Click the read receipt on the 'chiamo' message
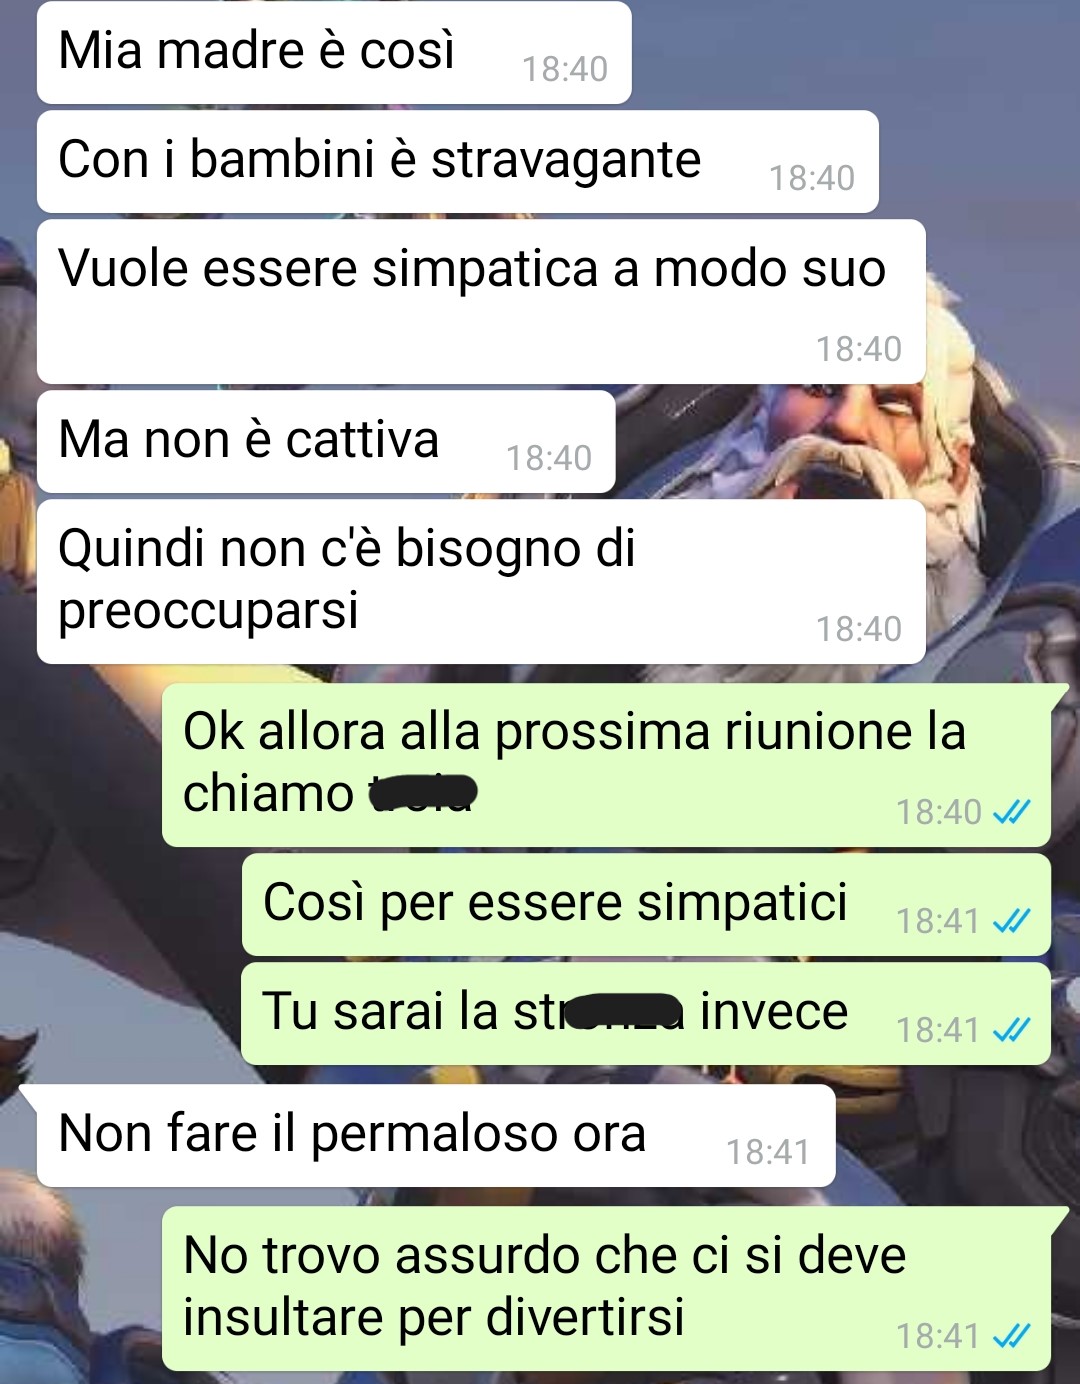Screen dimensions: 1080x1384 (1011, 812)
